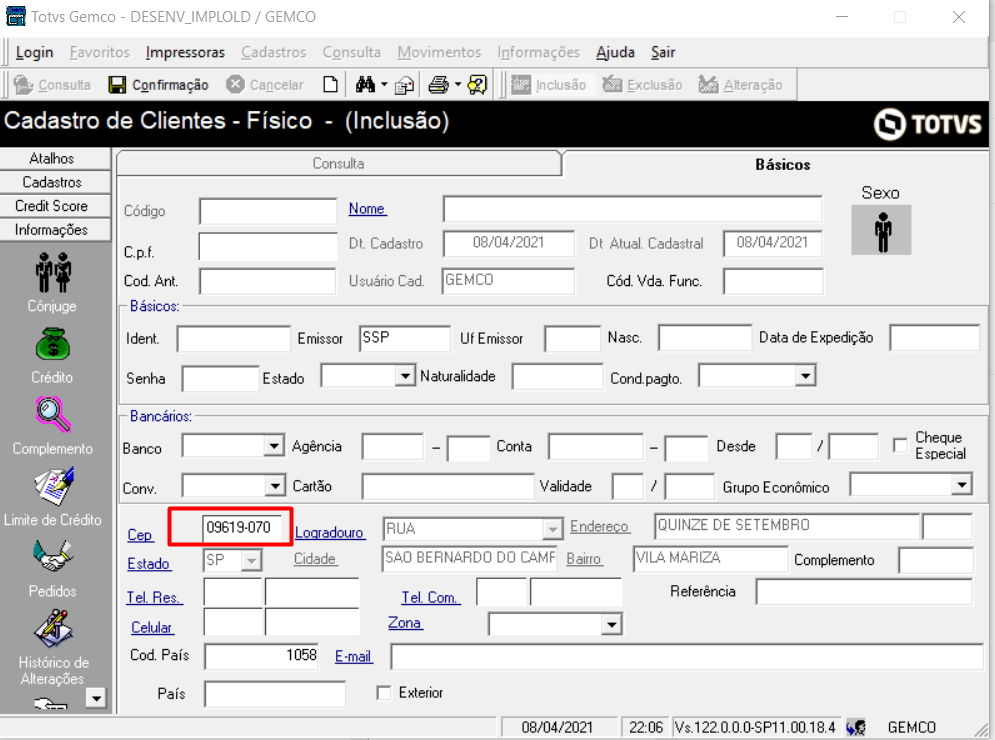Click the Cancelar toolbar button
Viewport: 995px width, 740px height.
pos(266,85)
